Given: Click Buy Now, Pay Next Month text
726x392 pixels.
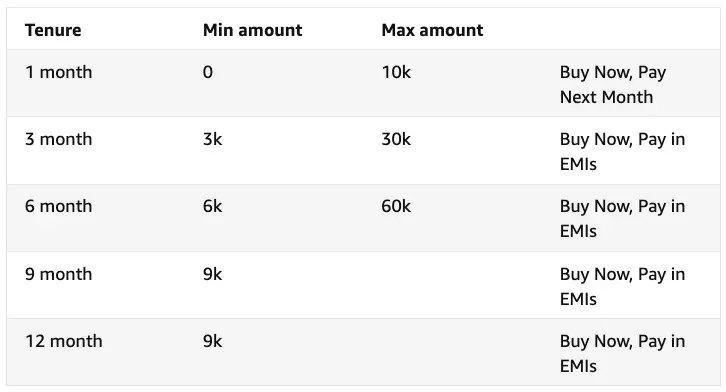Looking at the screenshot, I should click(x=613, y=85).
